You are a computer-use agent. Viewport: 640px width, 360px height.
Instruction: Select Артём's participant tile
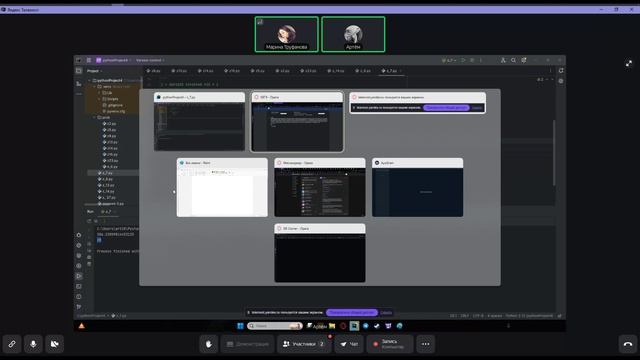[353, 34]
